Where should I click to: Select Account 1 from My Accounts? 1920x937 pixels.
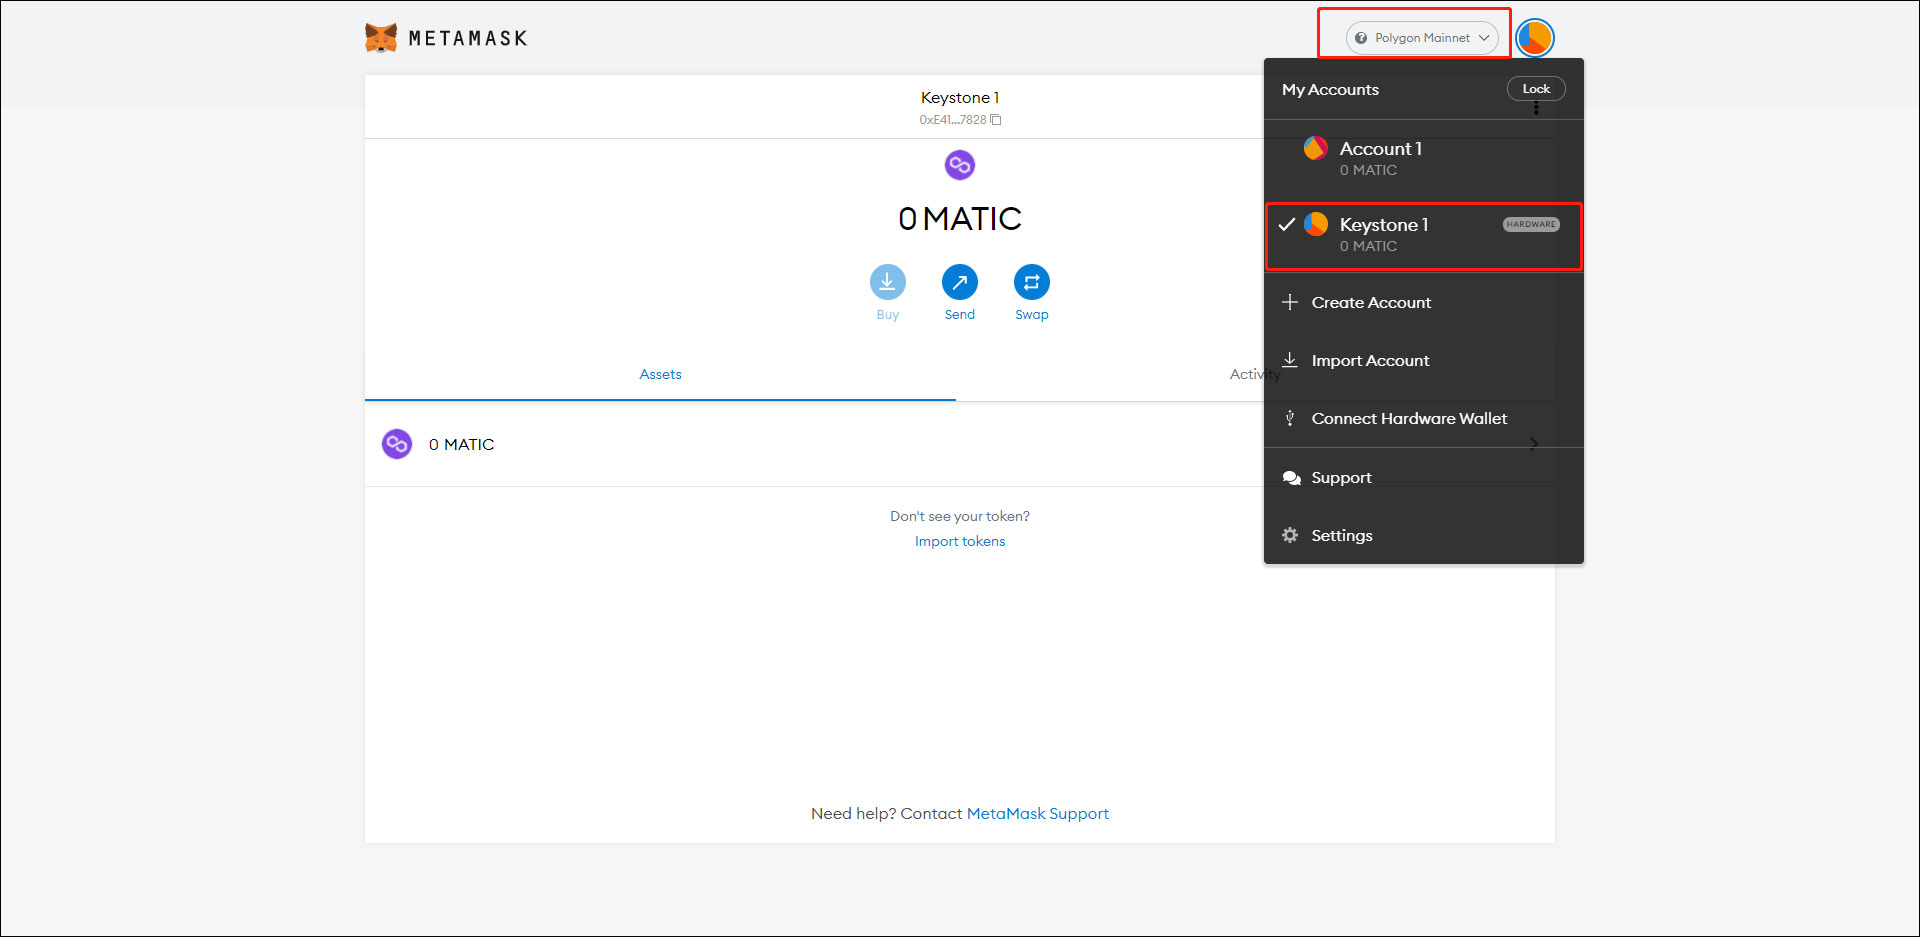coord(1380,158)
